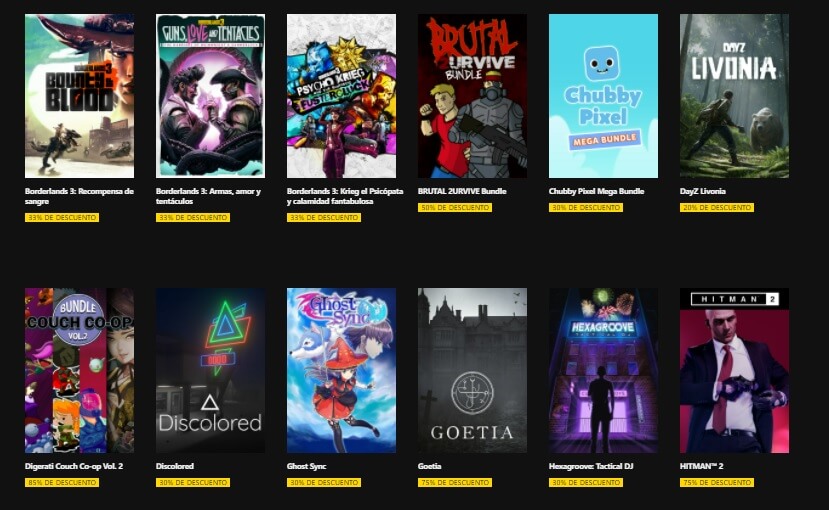Click the Chubby Pixel Mega Bundle cover

click(603, 96)
